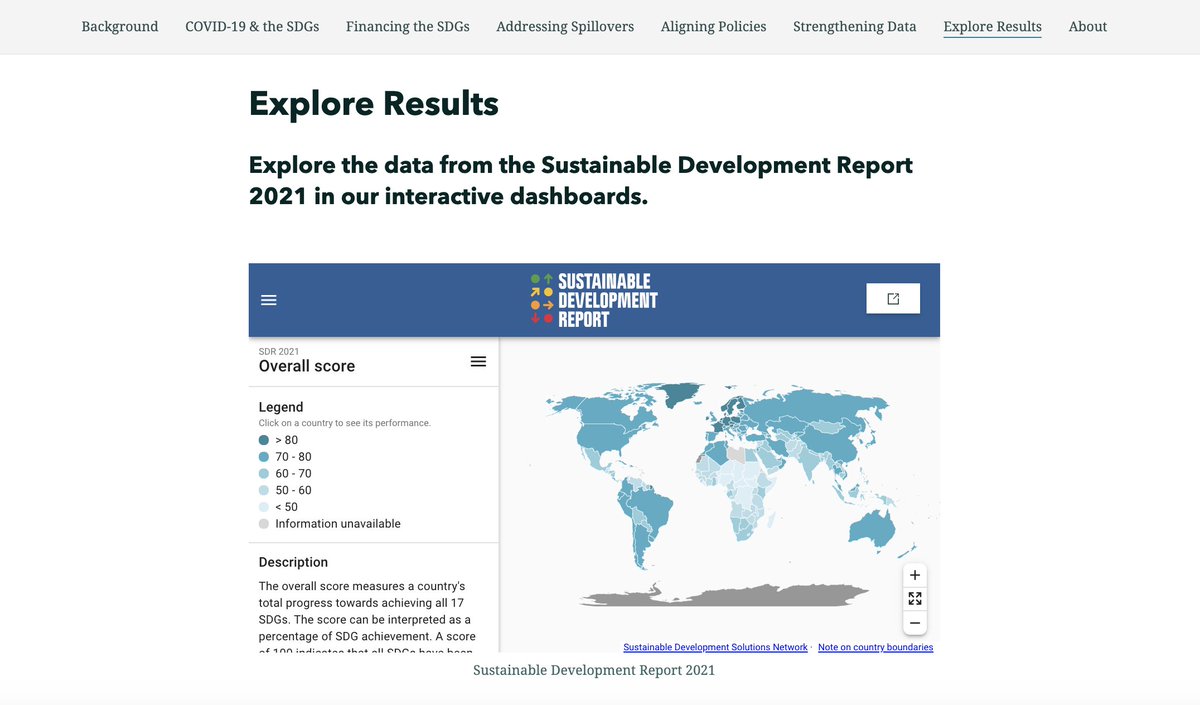Open dashboard in new window icon button
1200x705 pixels.
pos(893,299)
